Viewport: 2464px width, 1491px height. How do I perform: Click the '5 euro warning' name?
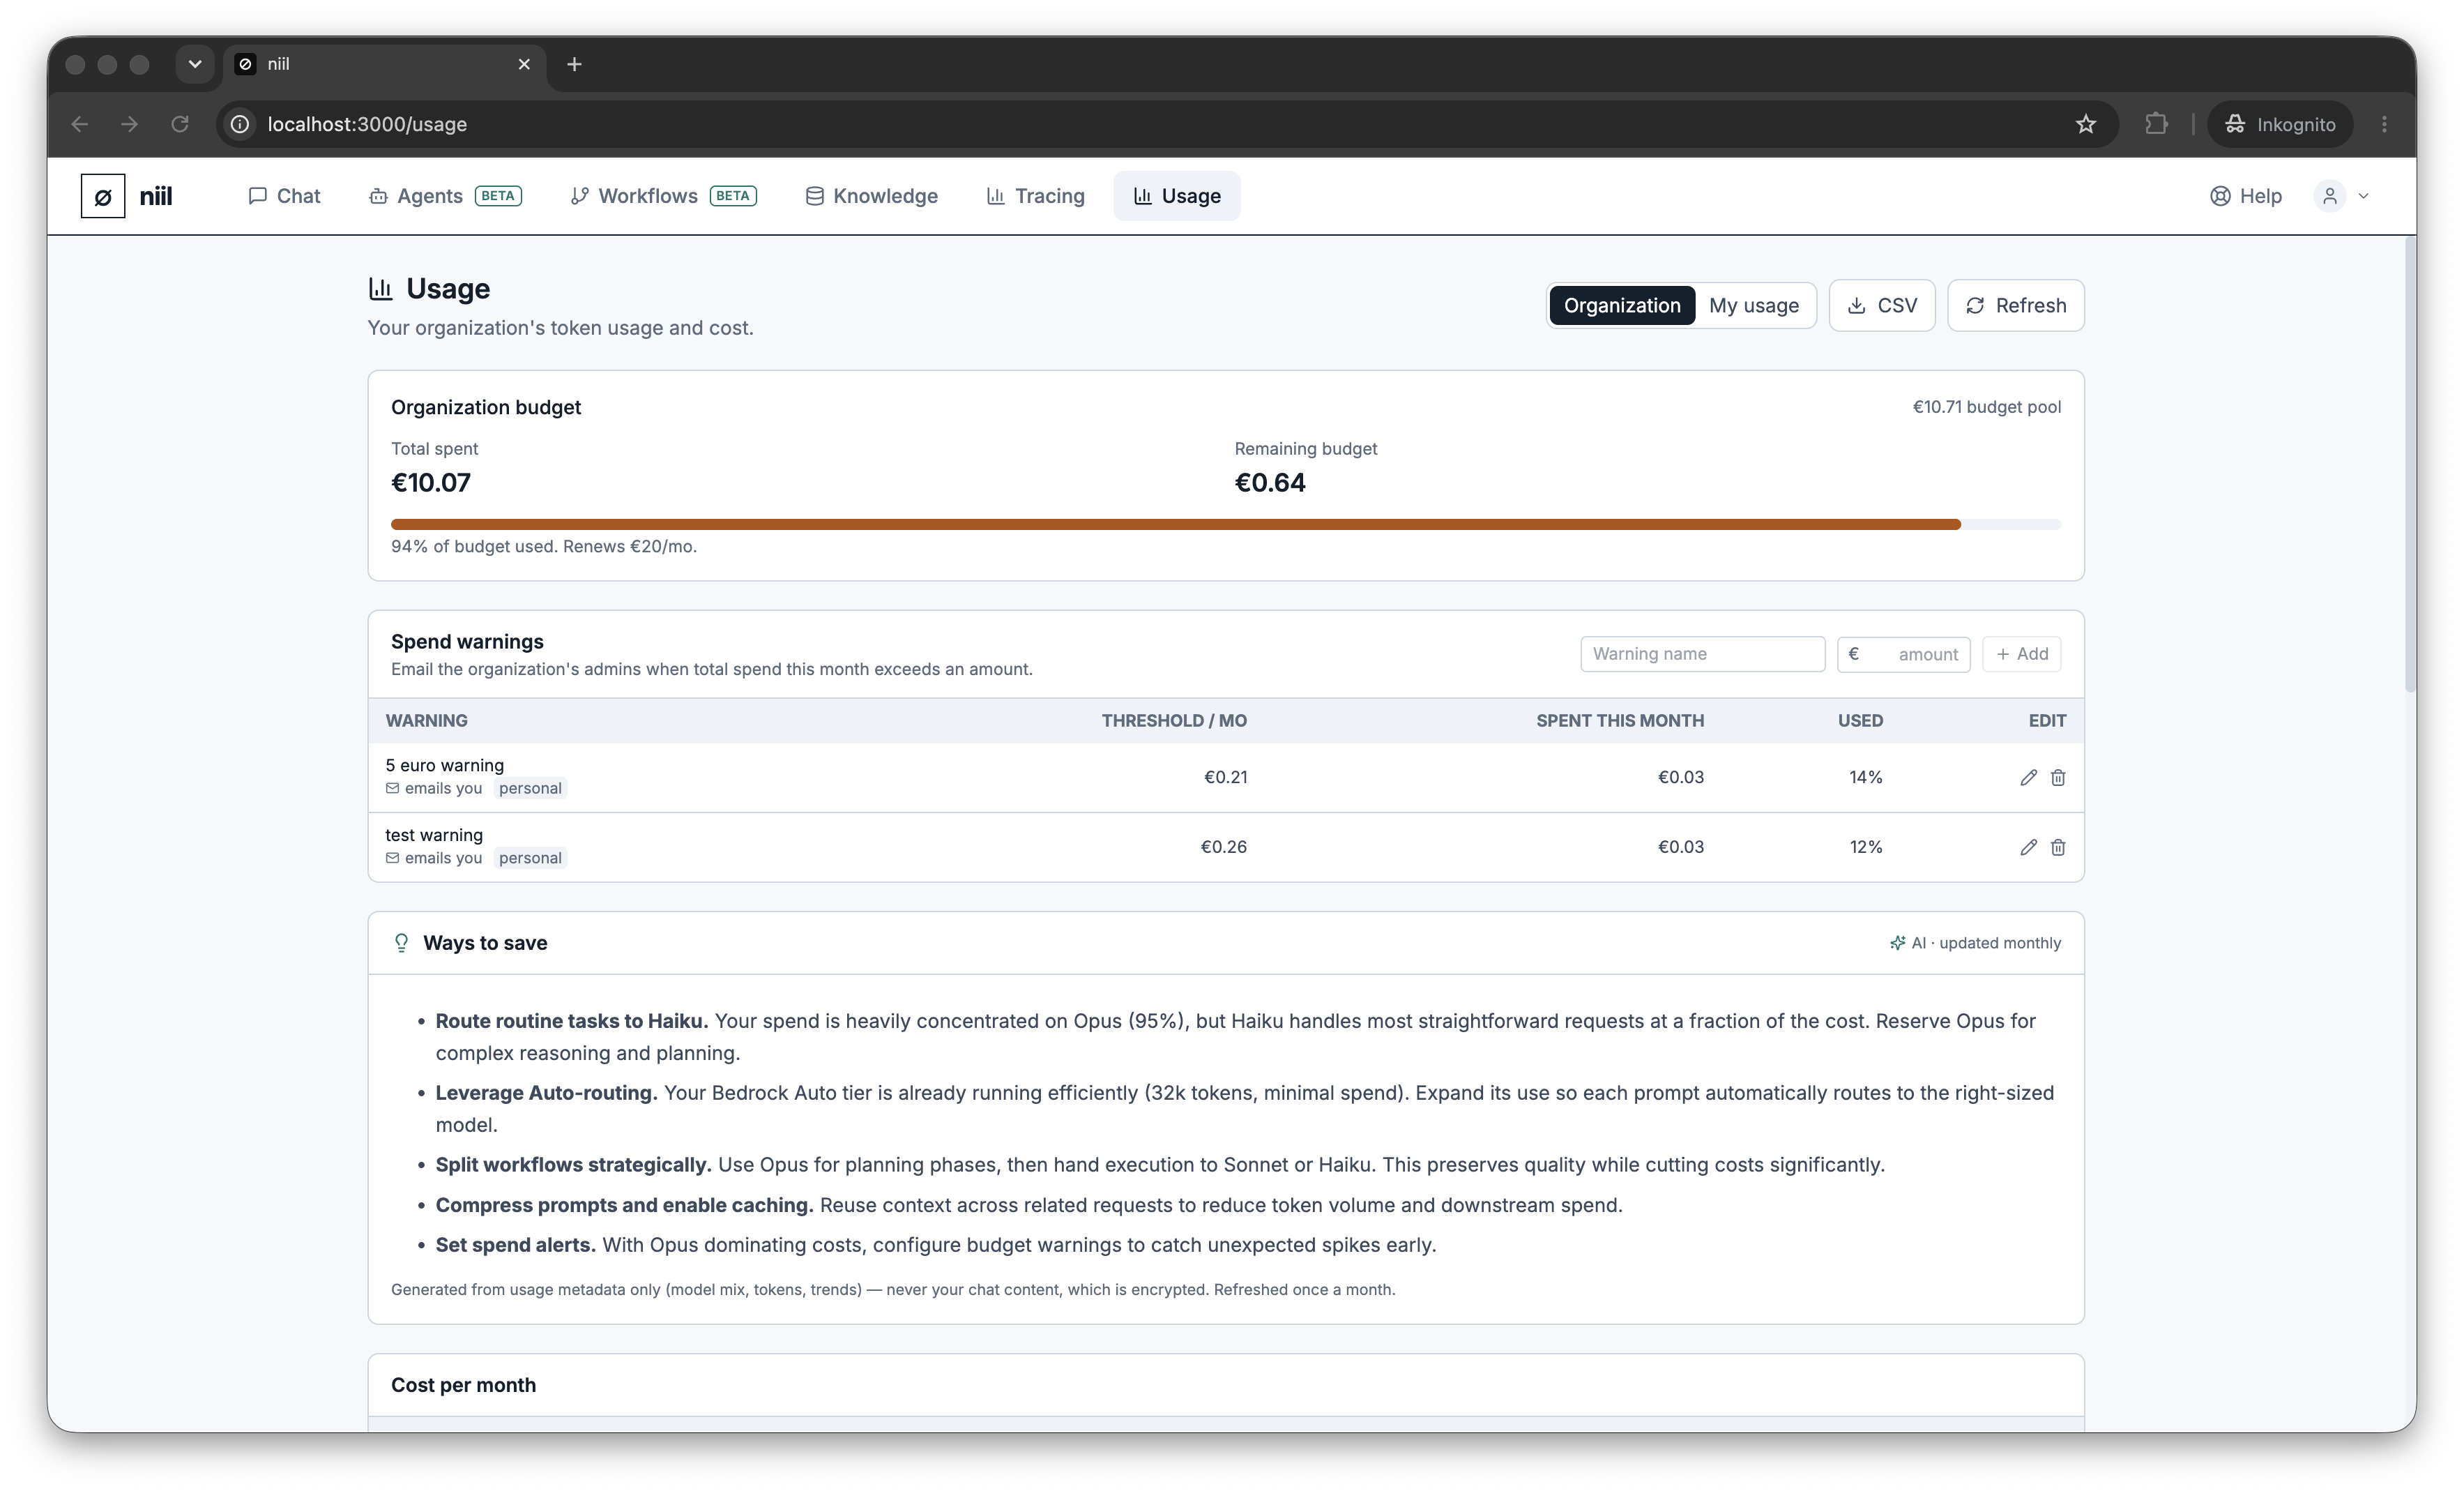[x=444, y=765]
